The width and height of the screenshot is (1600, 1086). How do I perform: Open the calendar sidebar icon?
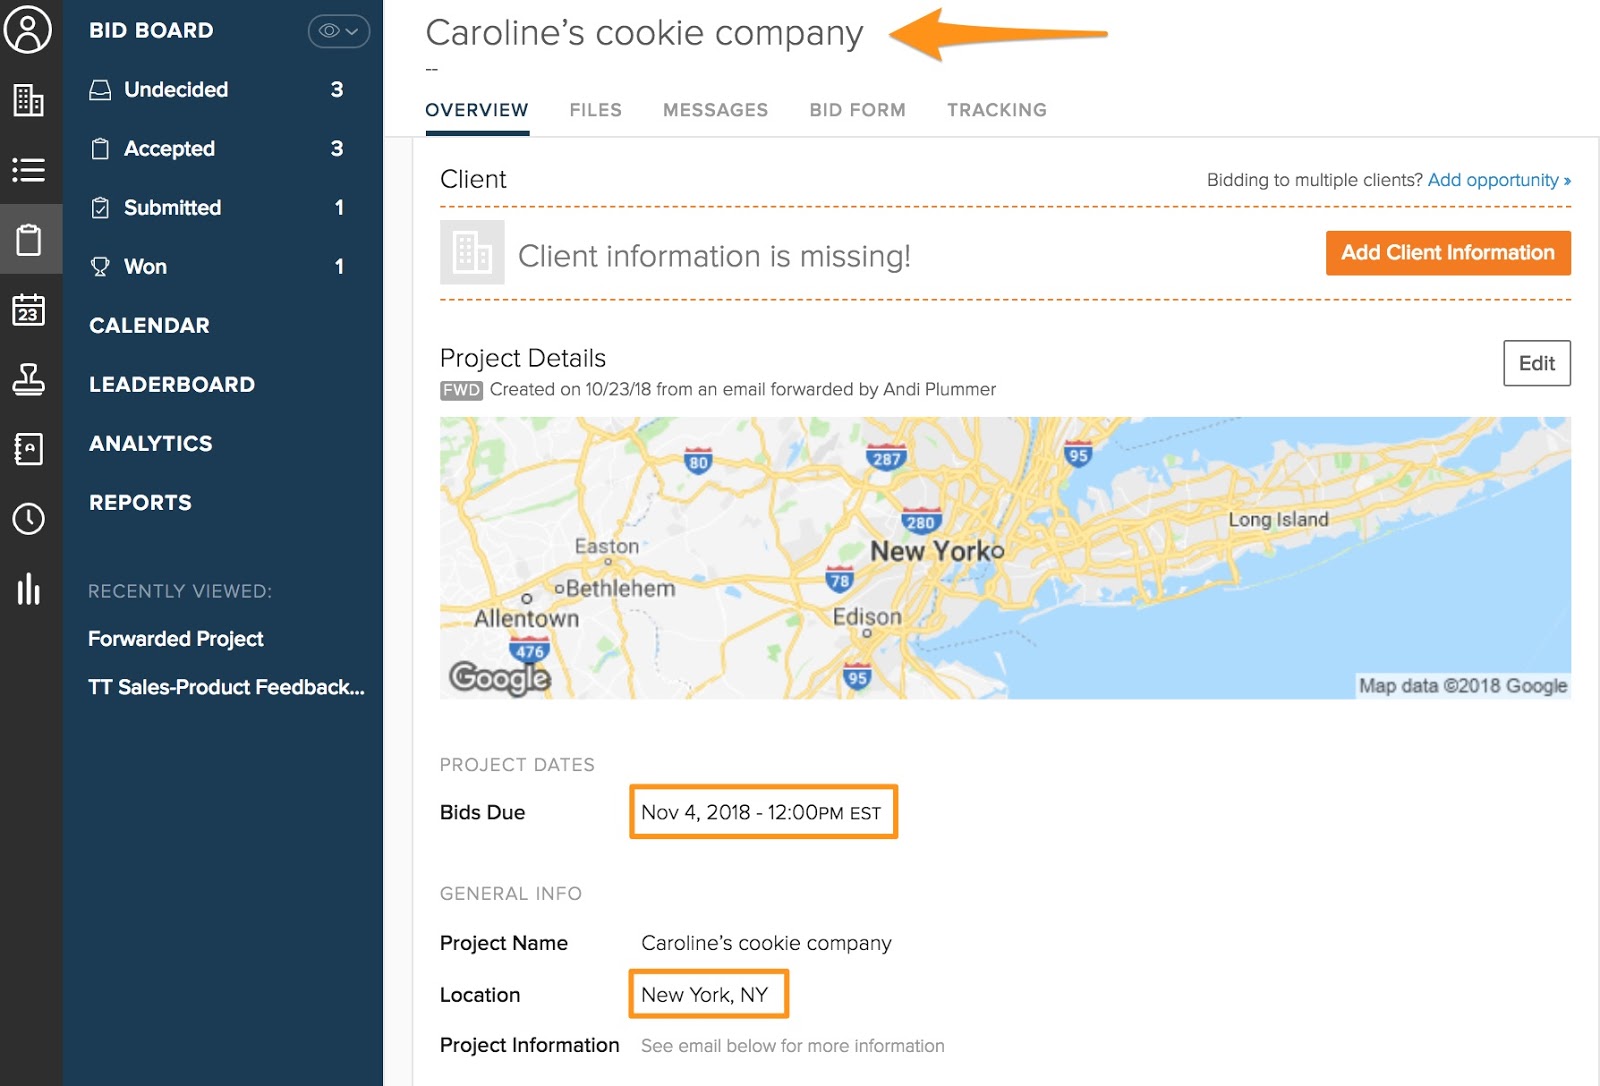[x=28, y=310]
